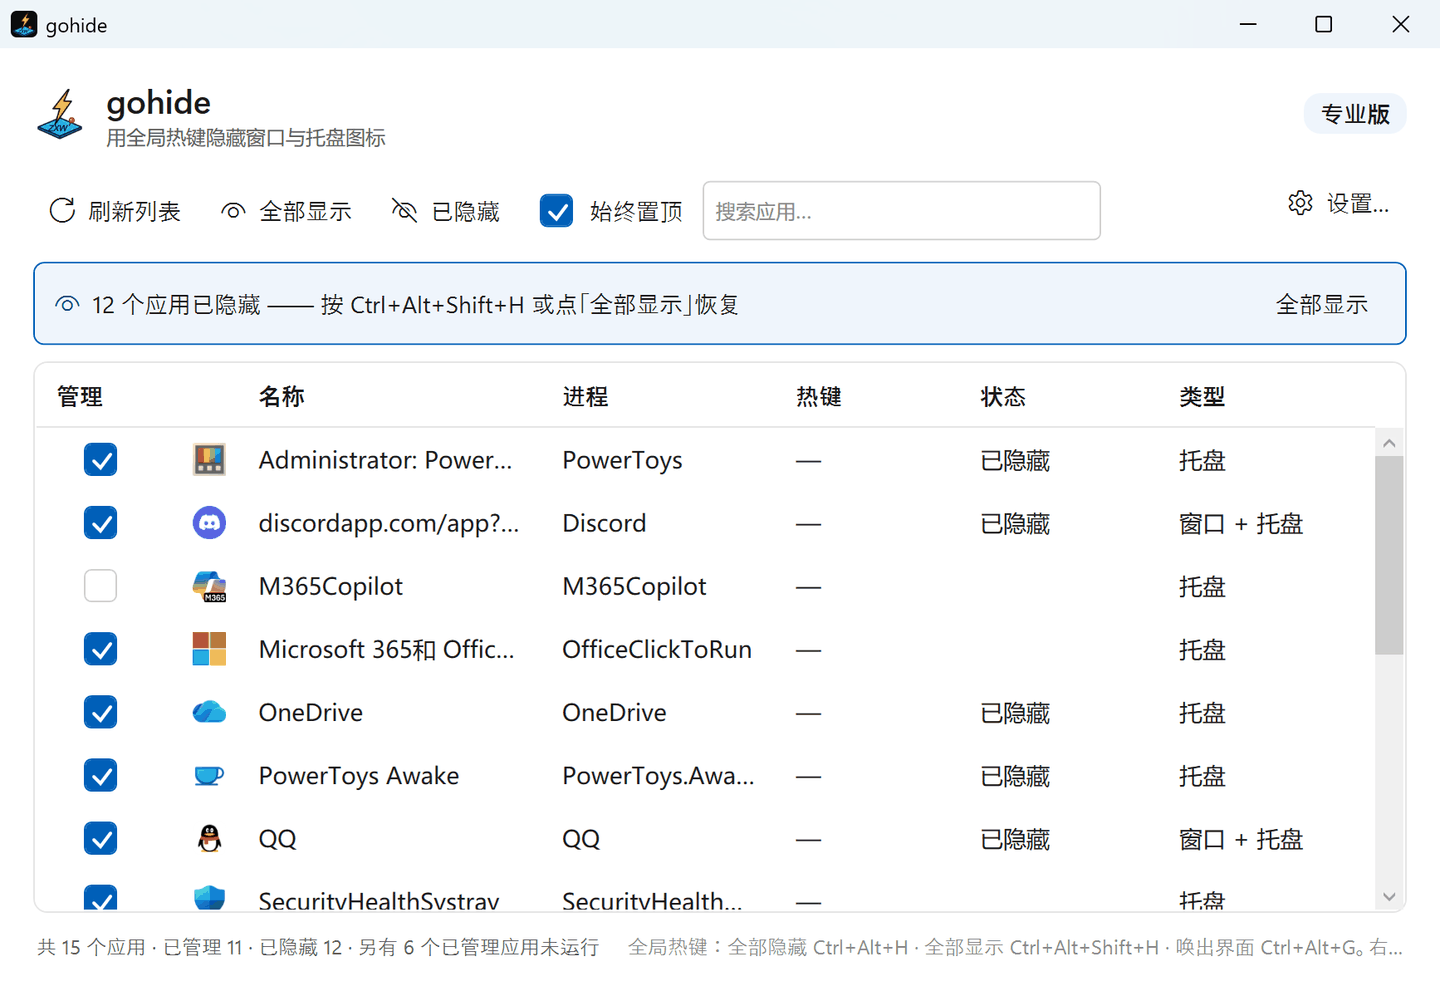Uncheck management for Administrator: Power... row
The height and width of the screenshot is (986, 1440).
(100, 460)
